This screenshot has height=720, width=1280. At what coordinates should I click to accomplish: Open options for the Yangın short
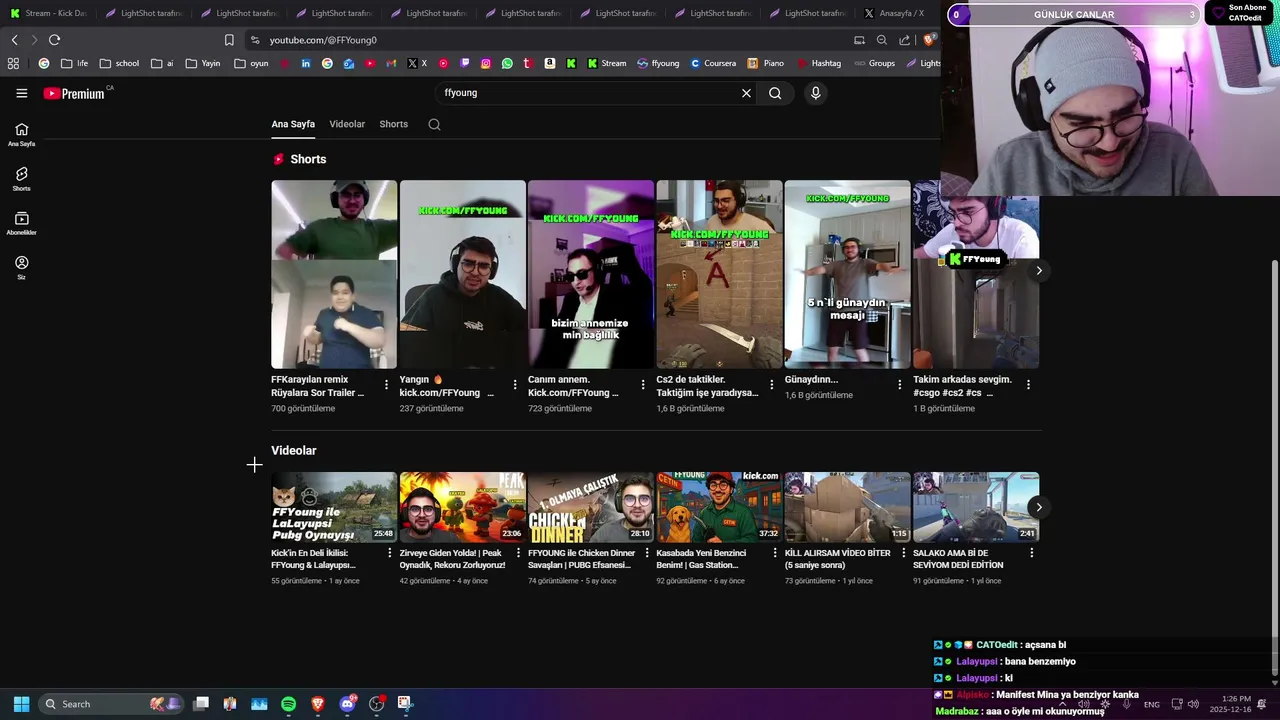click(515, 384)
